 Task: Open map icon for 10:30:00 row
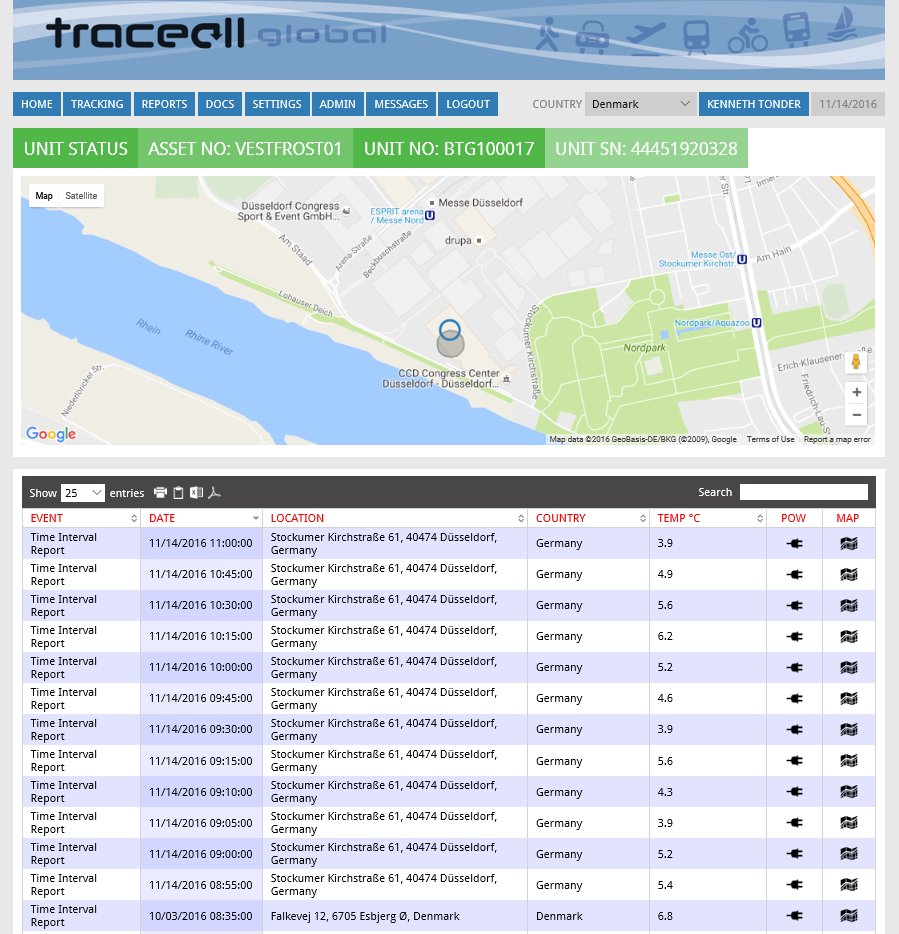pos(848,605)
